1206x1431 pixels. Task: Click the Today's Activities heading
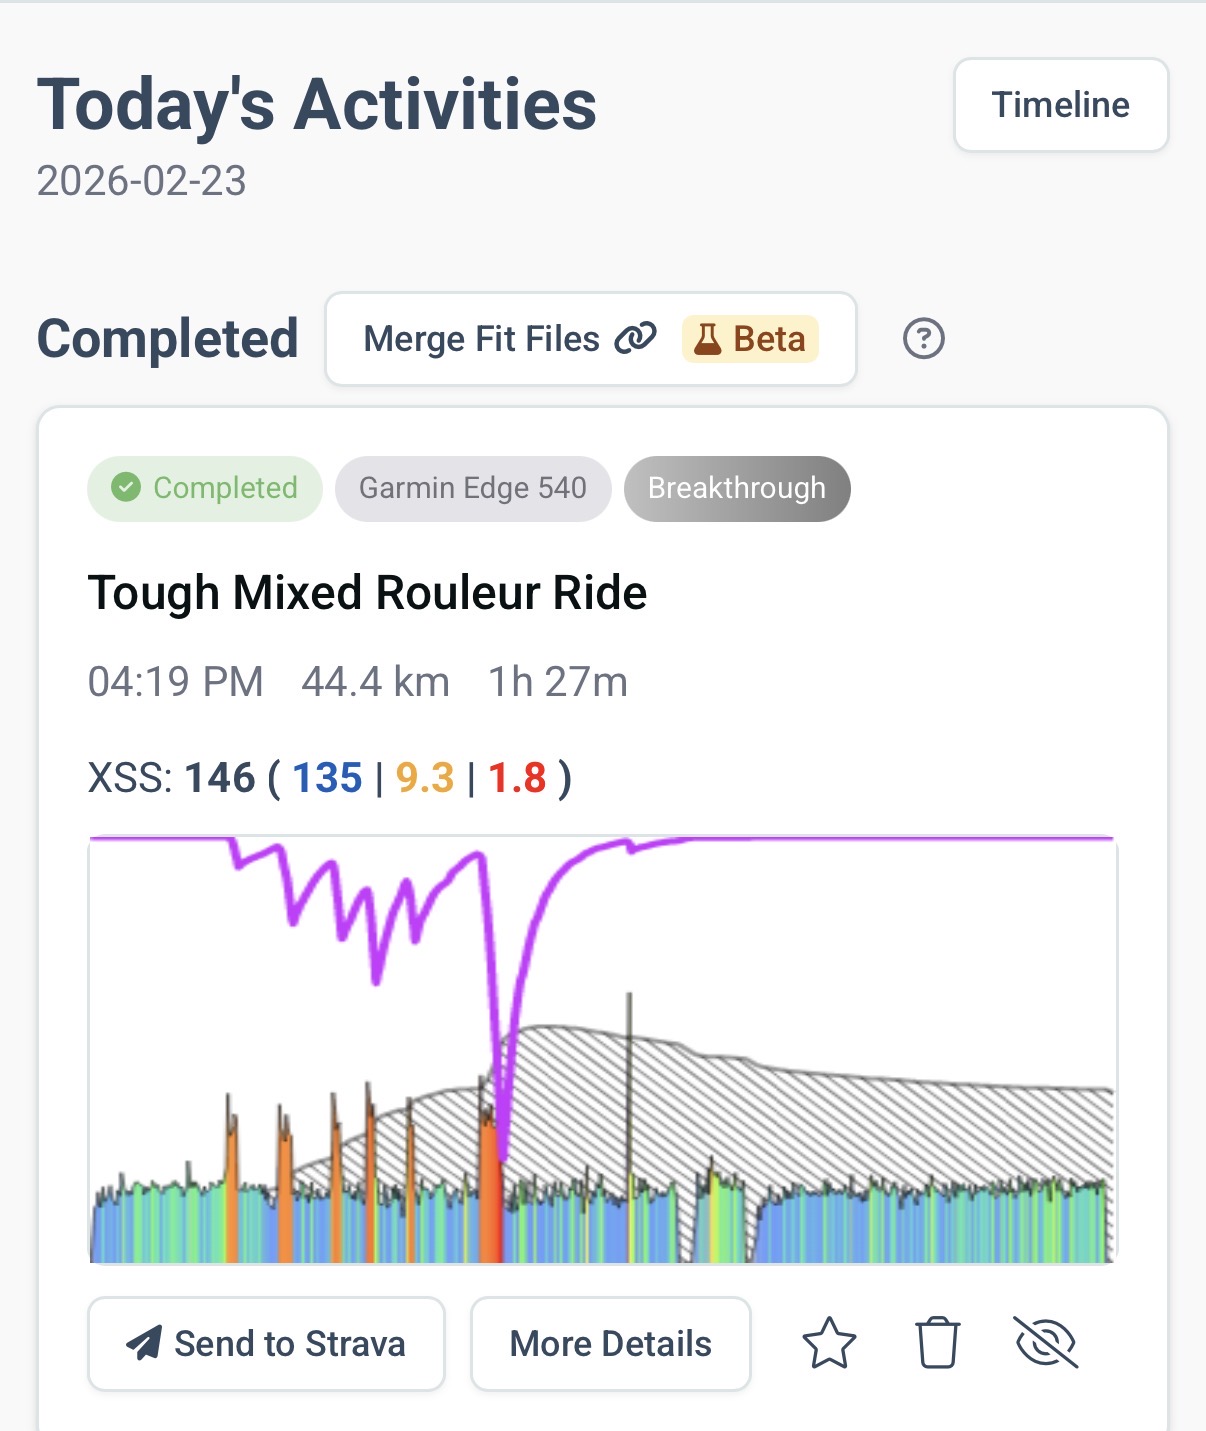(x=316, y=105)
